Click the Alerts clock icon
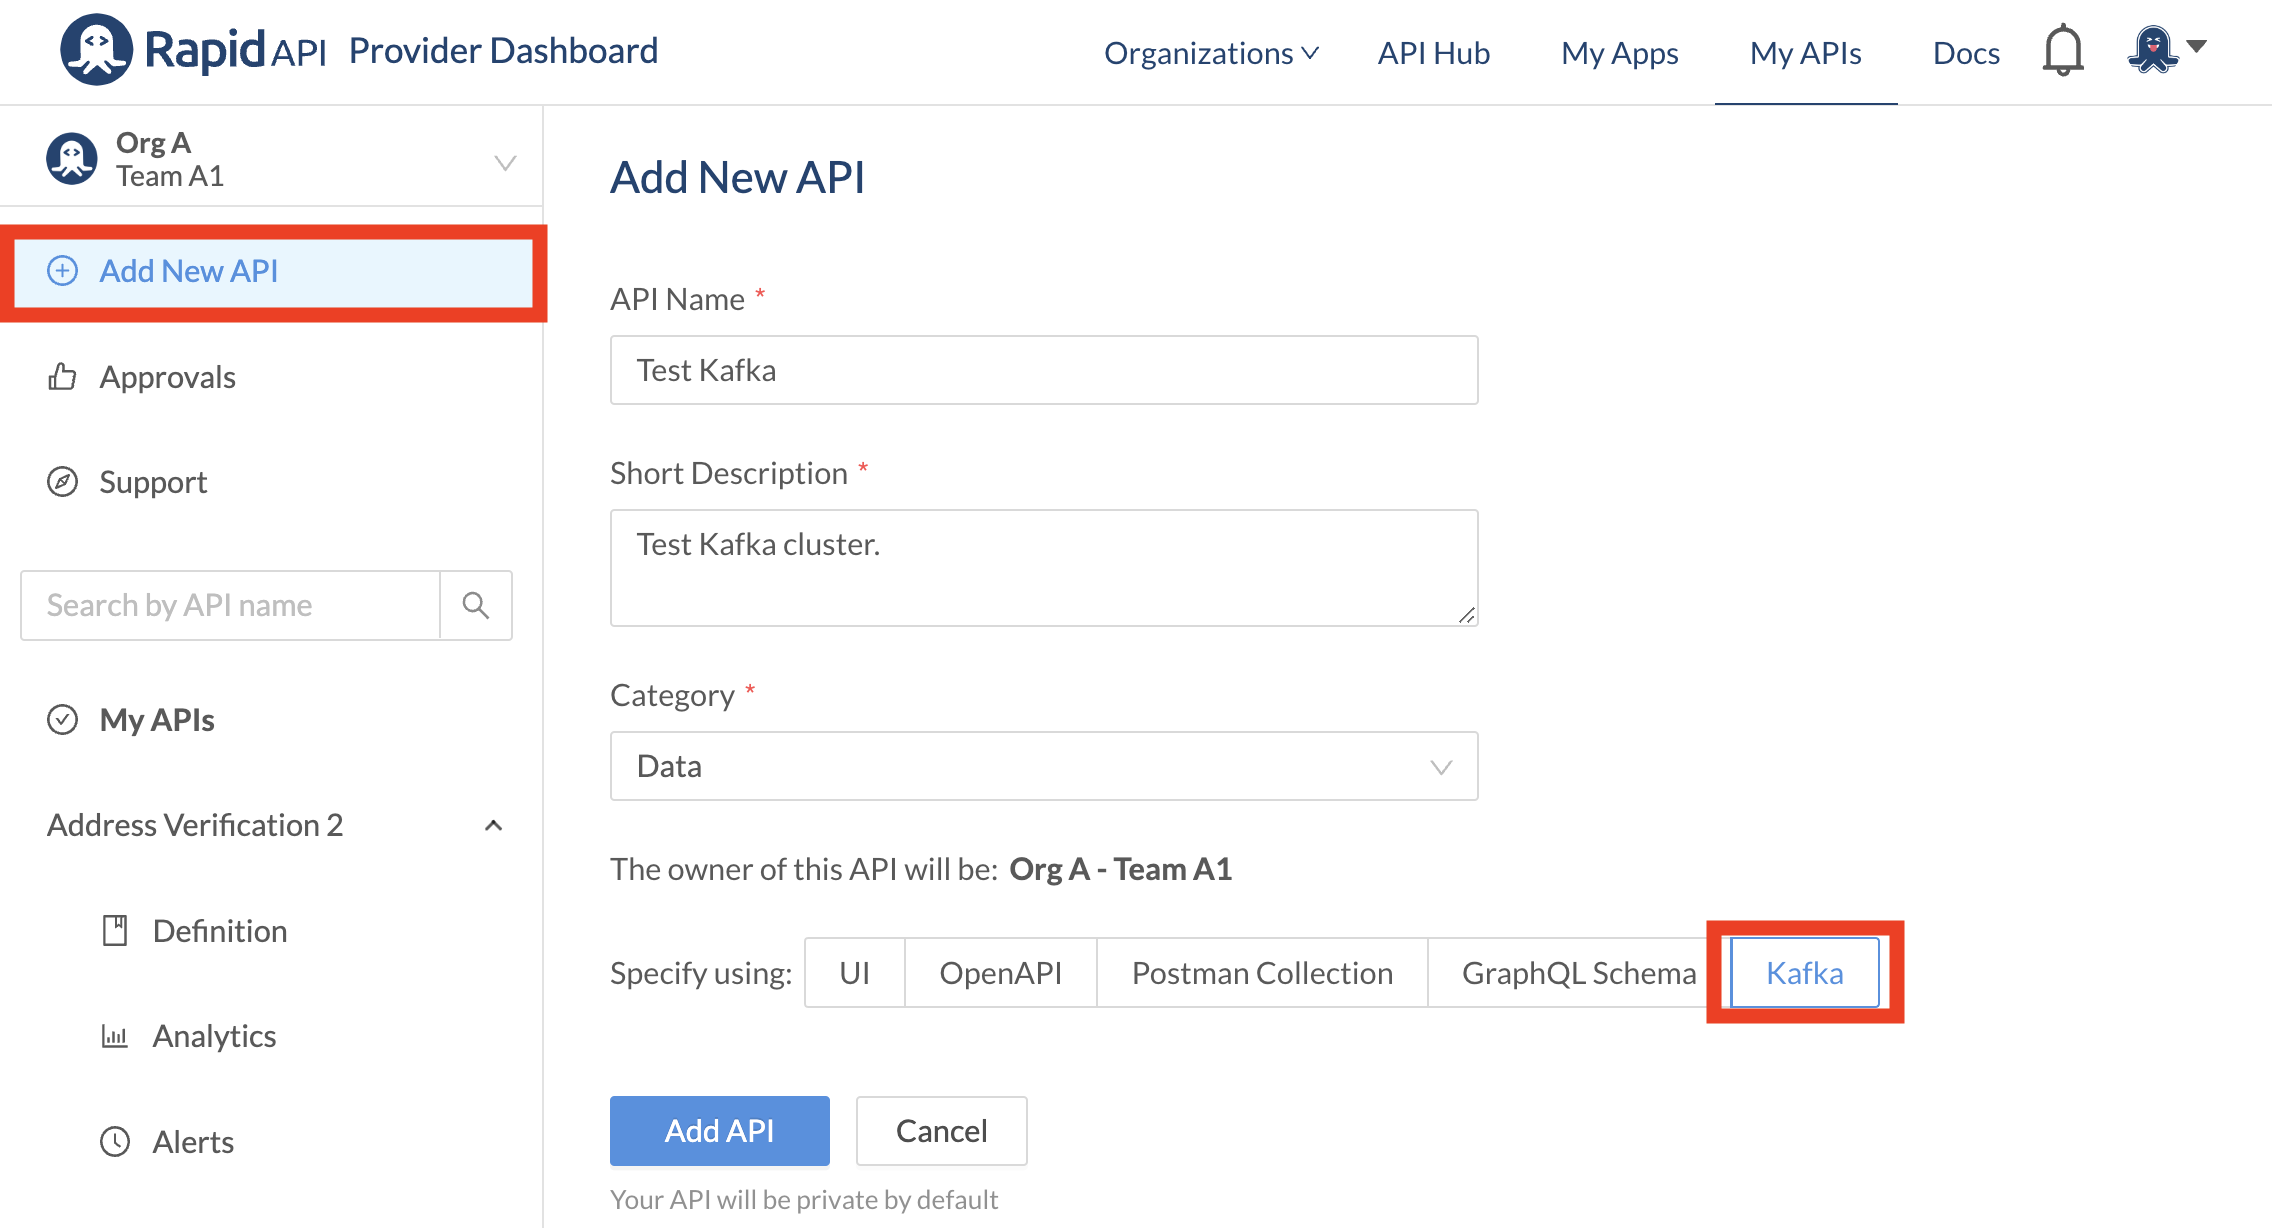Viewport: 2272px width, 1228px height. coord(115,1141)
